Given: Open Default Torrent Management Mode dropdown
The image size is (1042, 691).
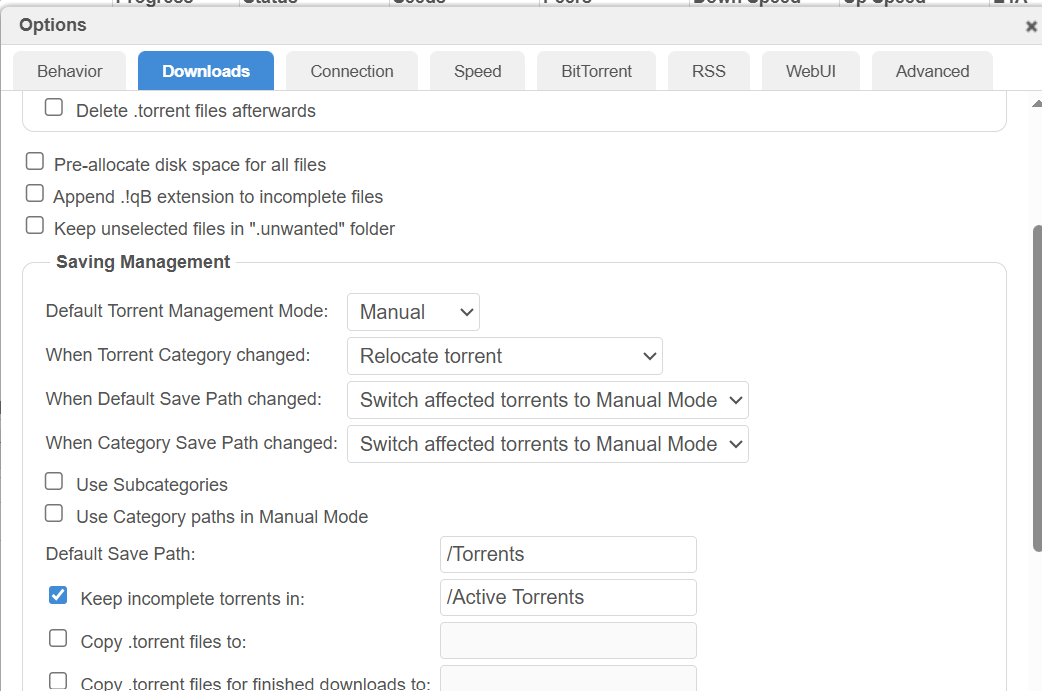Looking at the screenshot, I should (413, 312).
